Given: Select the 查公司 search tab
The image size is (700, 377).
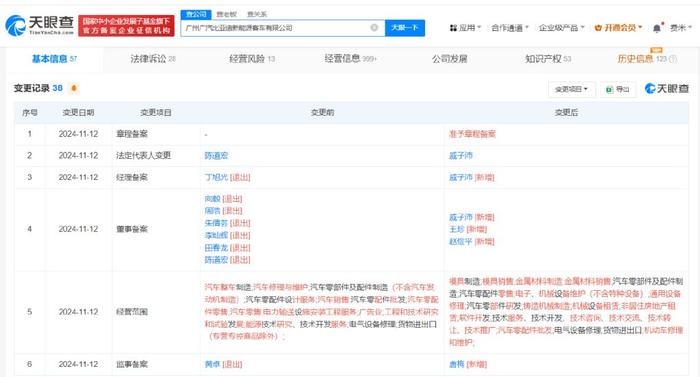Looking at the screenshot, I should point(196,14).
